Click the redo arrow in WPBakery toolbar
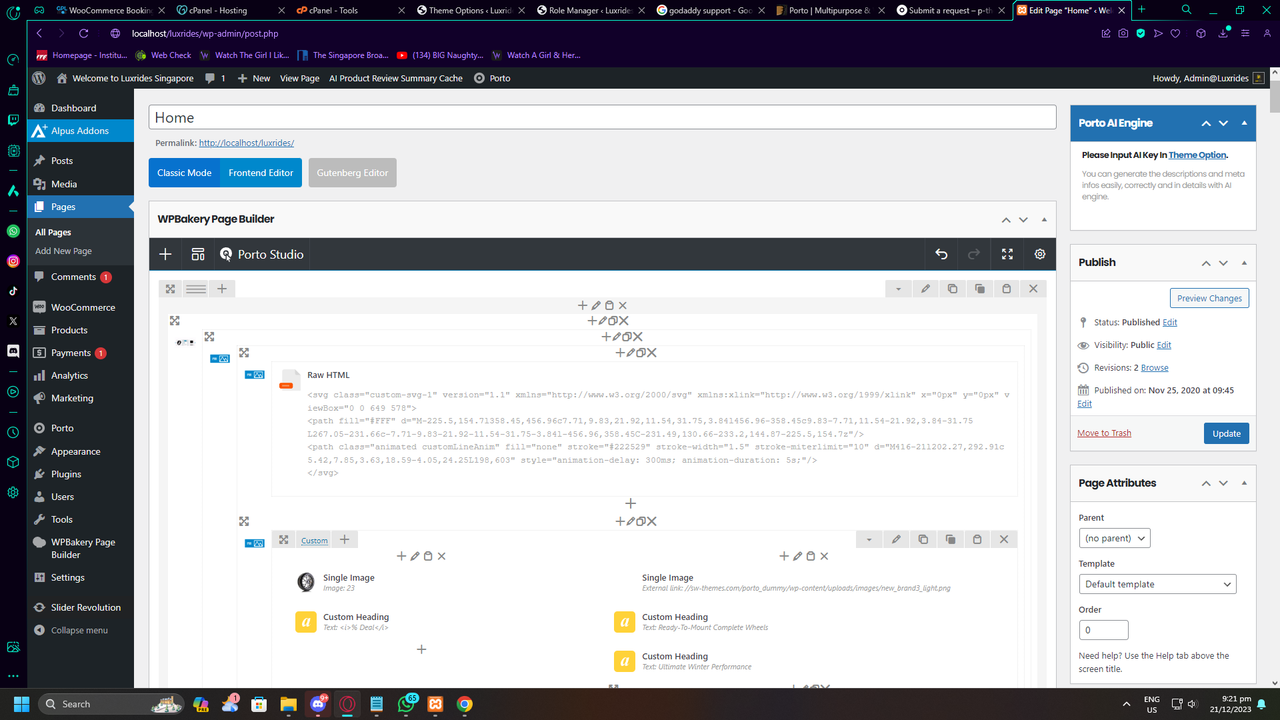 [x=974, y=254]
